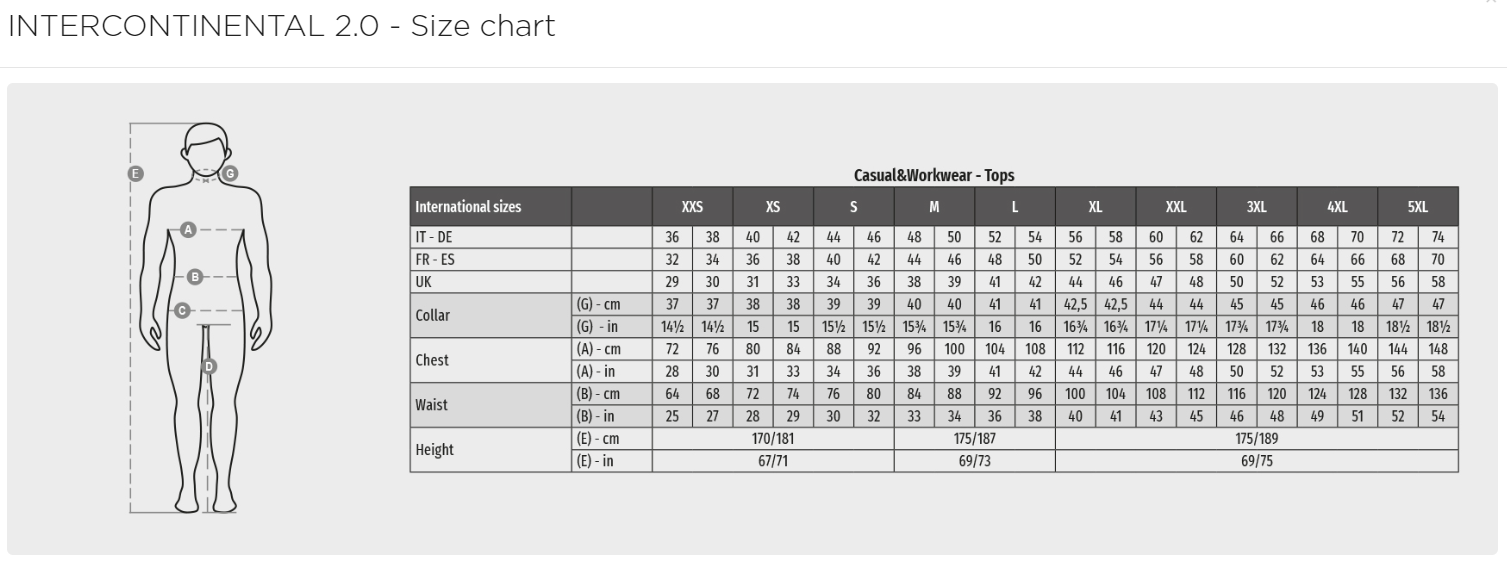The image size is (1507, 567).
Task: Click the collar marker G on the neck
Action: click(x=230, y=173)
